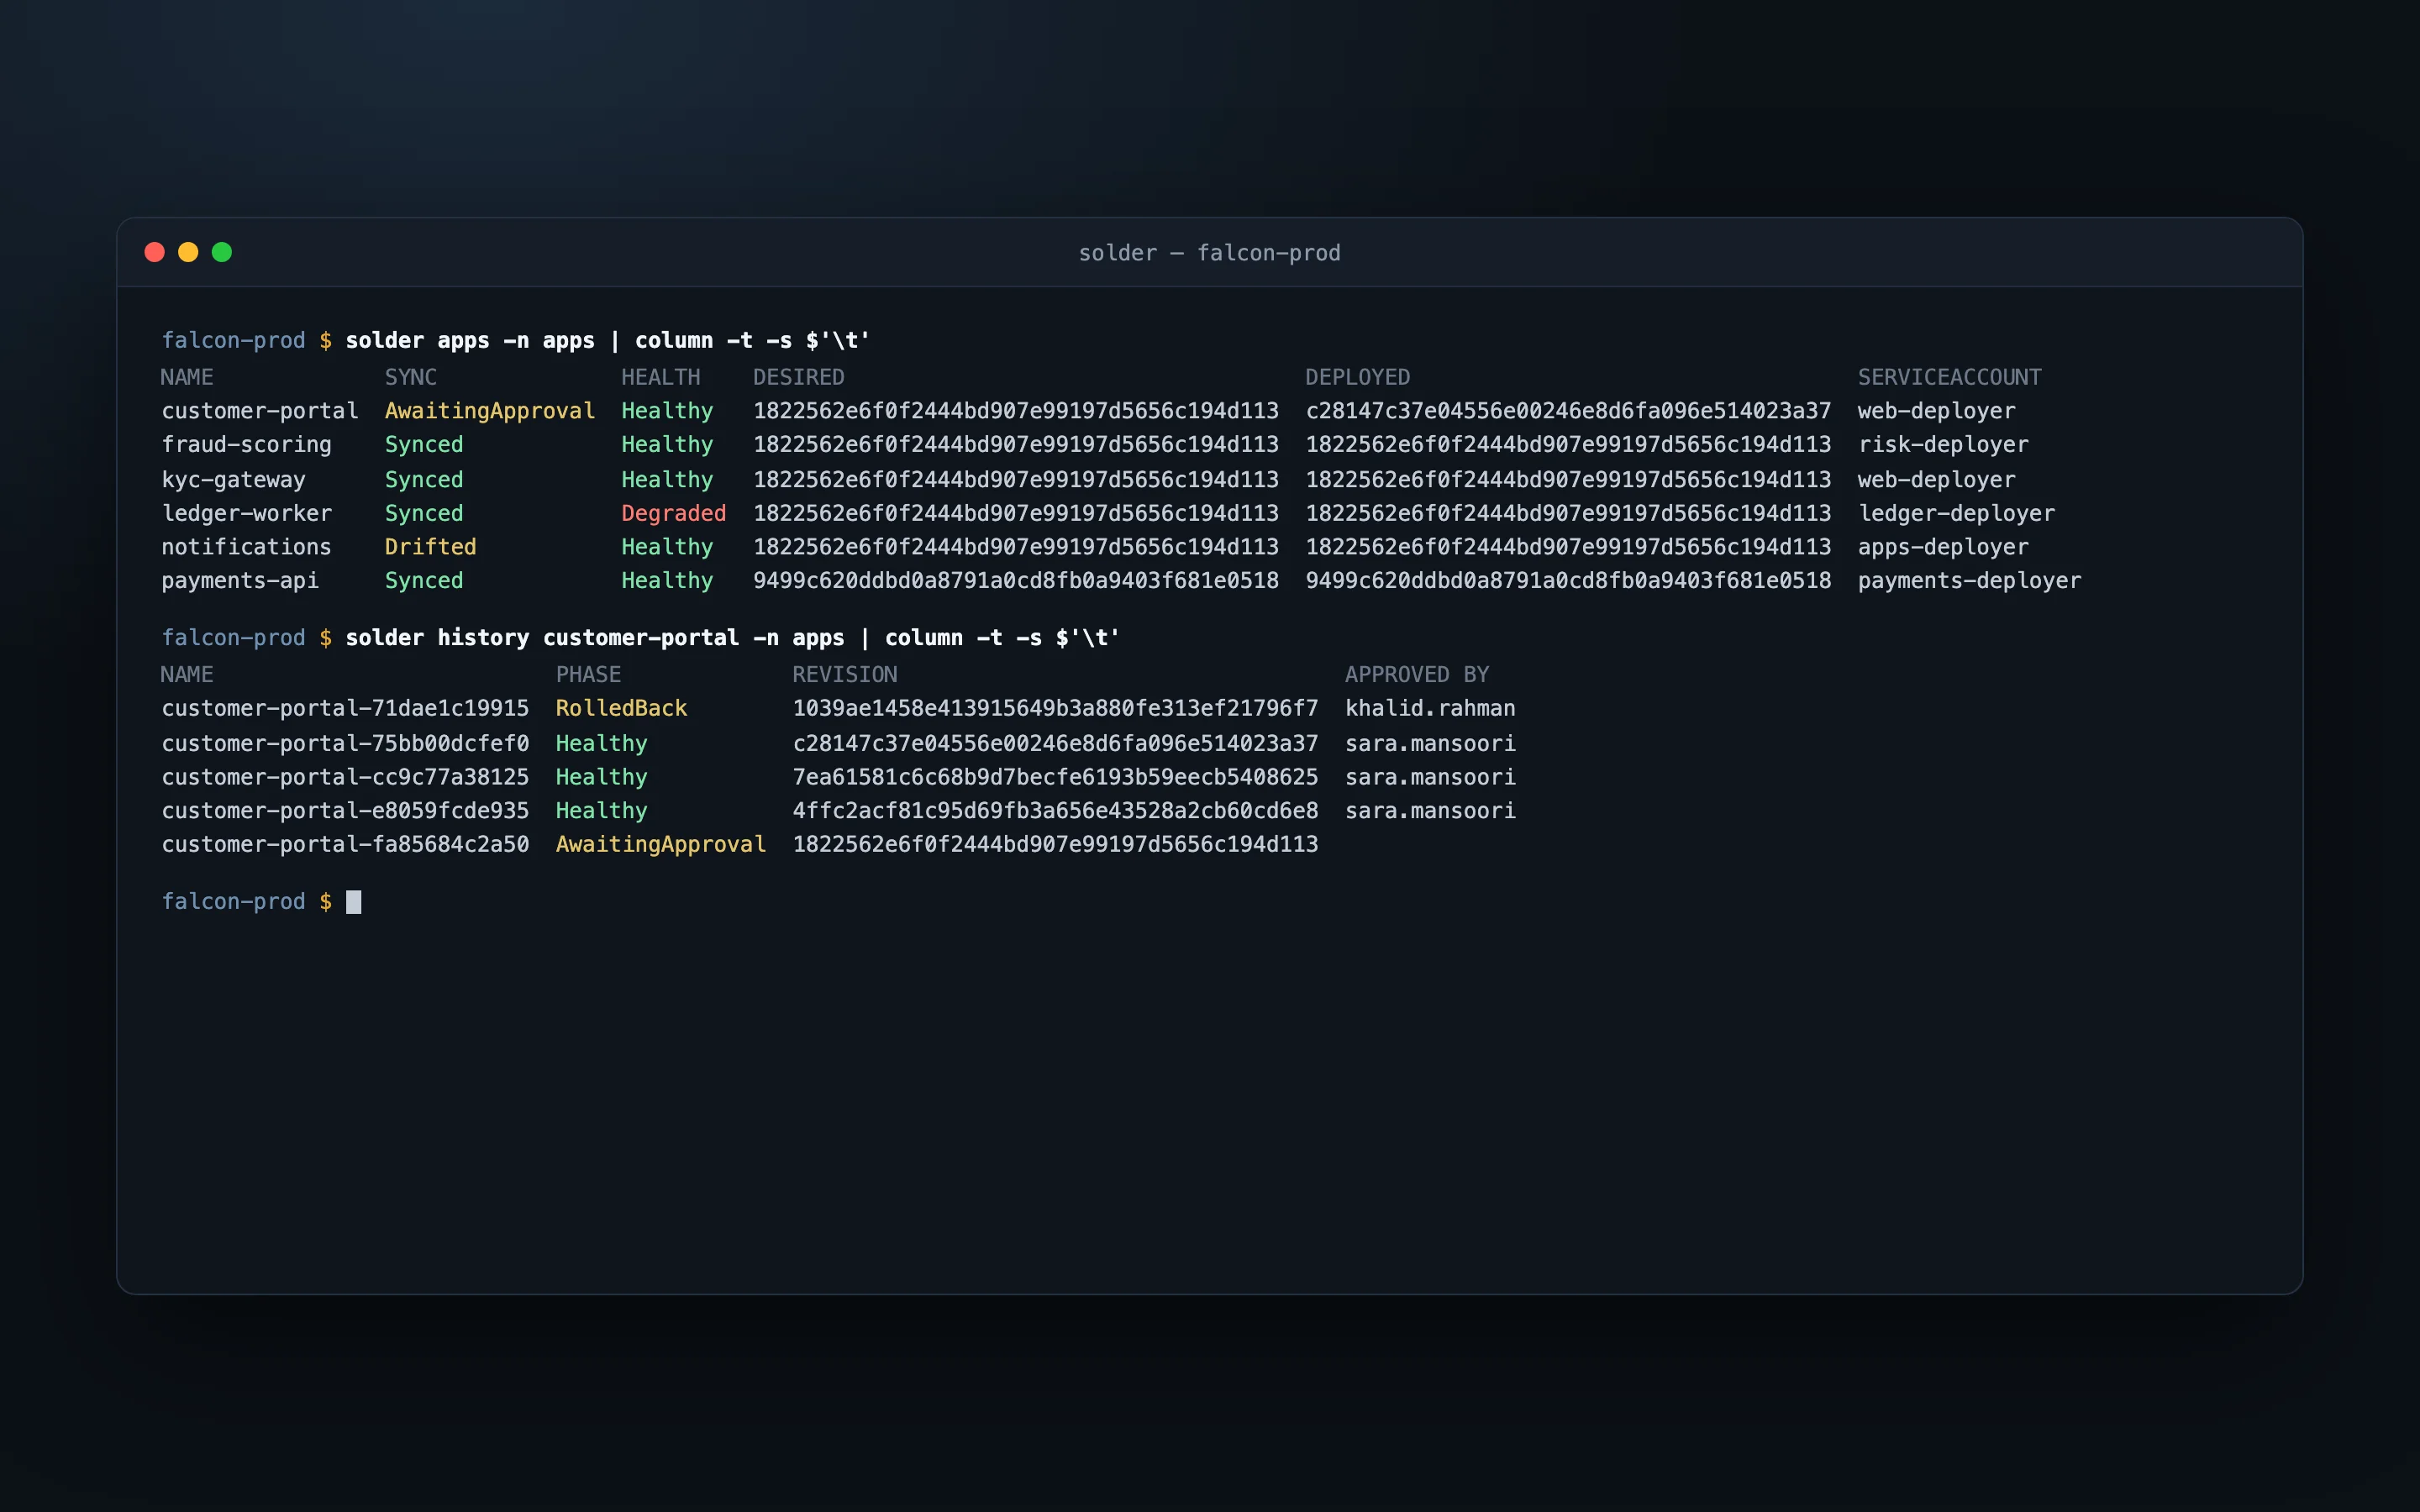This screenshot has width=2420, height=1512.
Task: Click the DESIRED column header
Action: tap(798, 377)
